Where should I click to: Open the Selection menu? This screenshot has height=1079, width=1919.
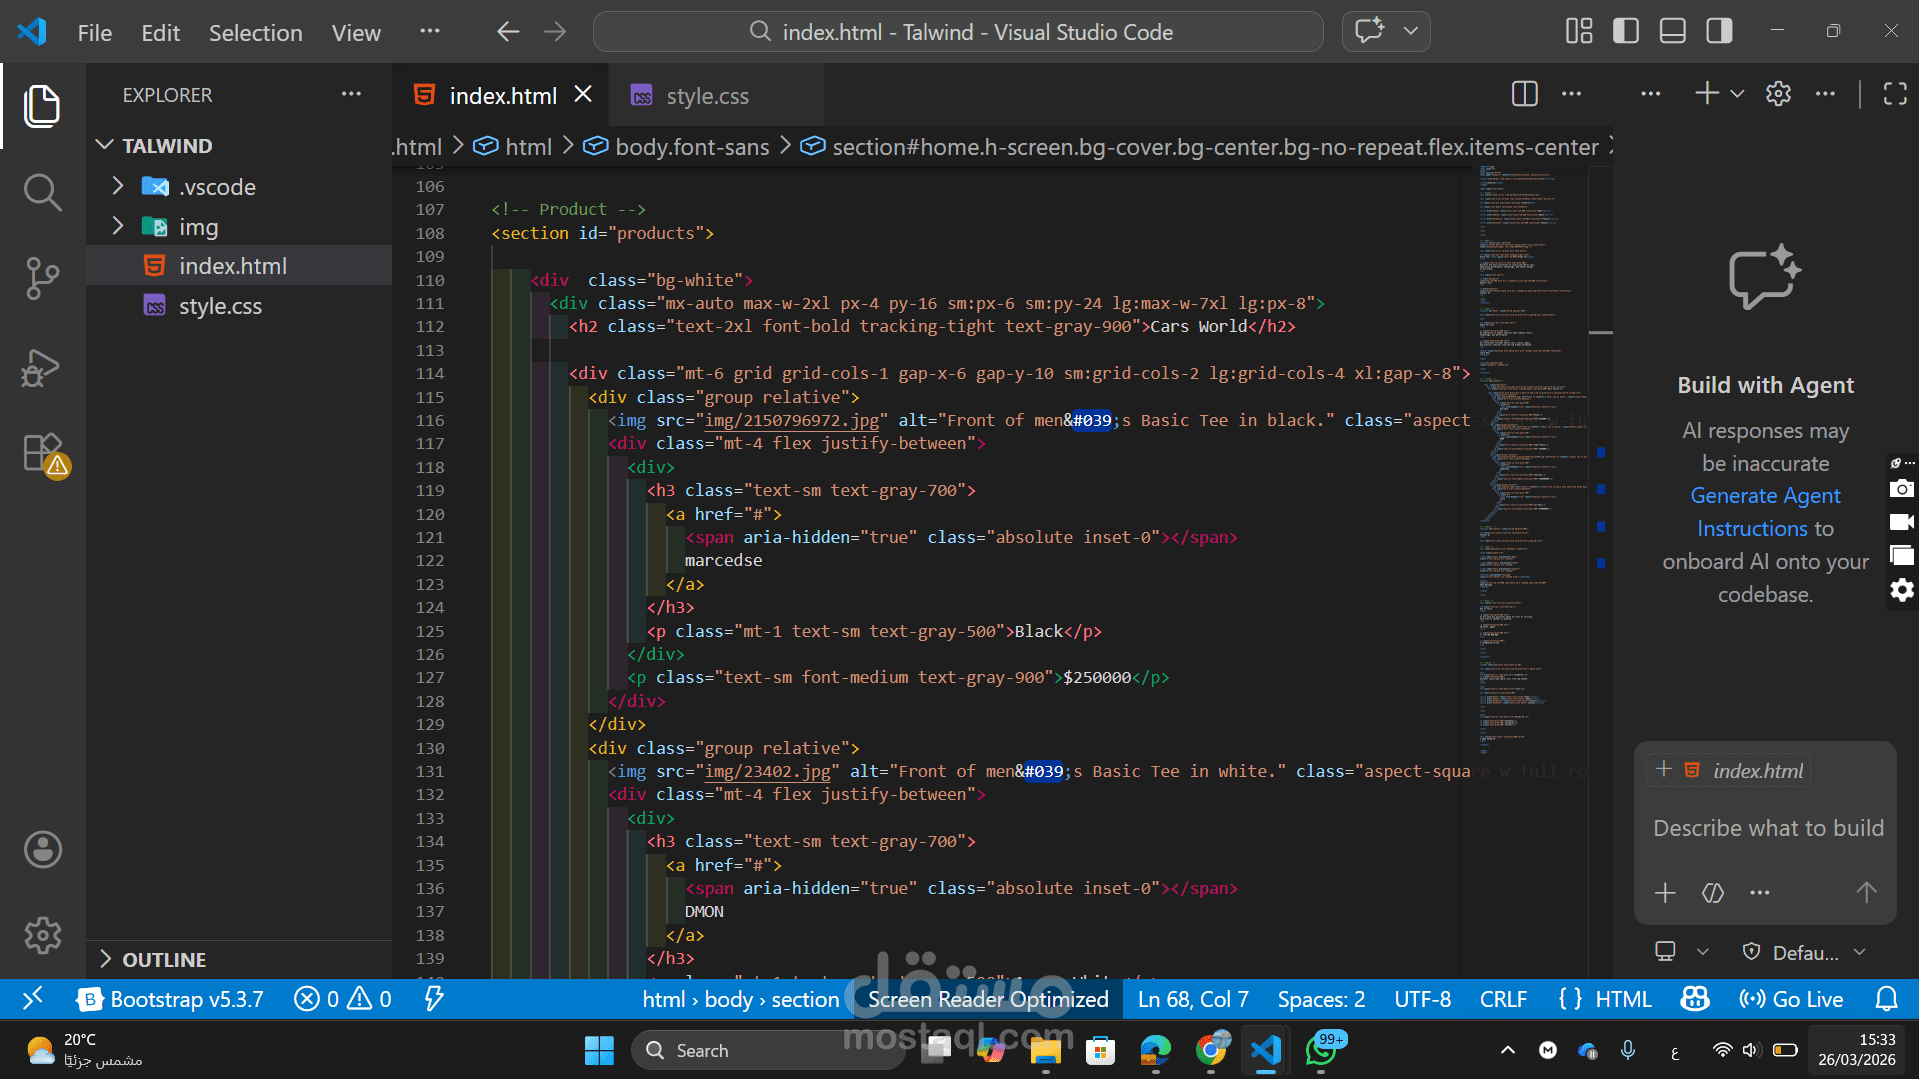[255, 33]
